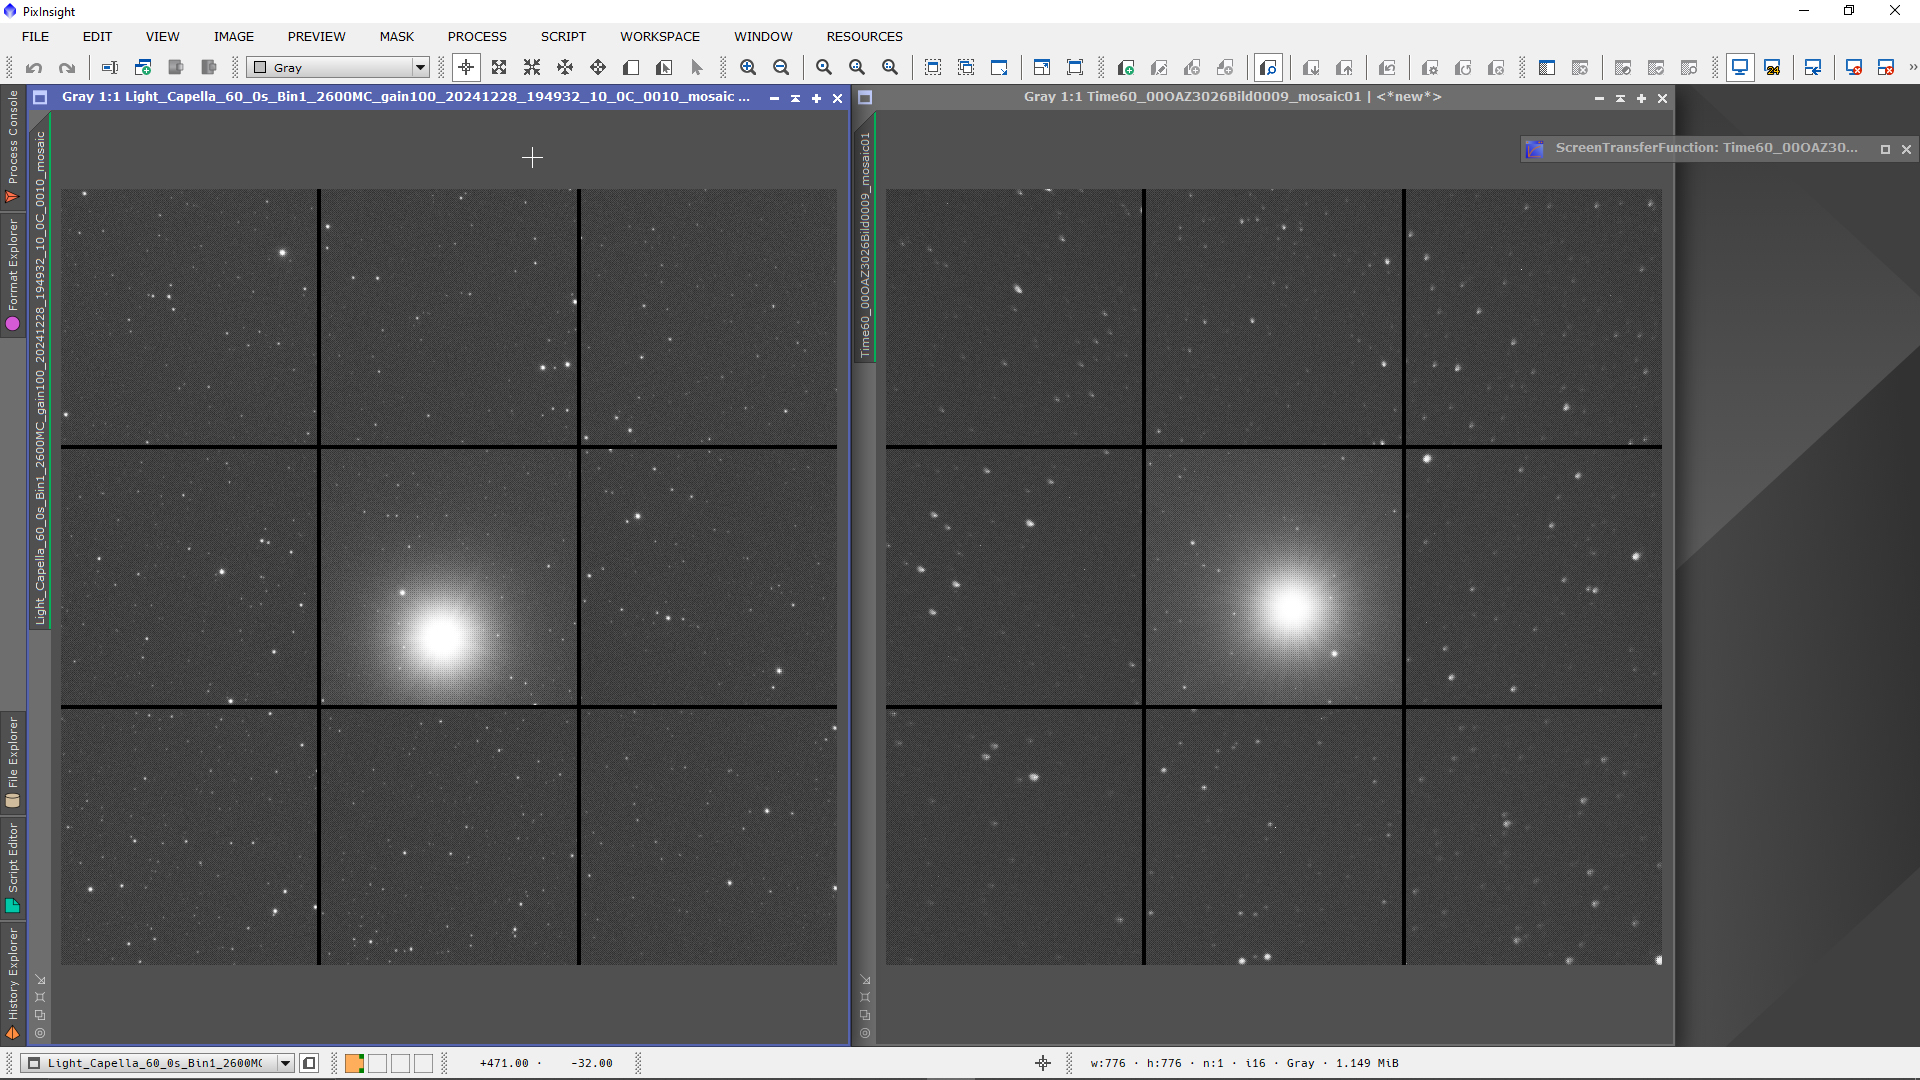1920x1080 pixels.
Task: Click the Time60 window title icon
Action: pos(866,97)
